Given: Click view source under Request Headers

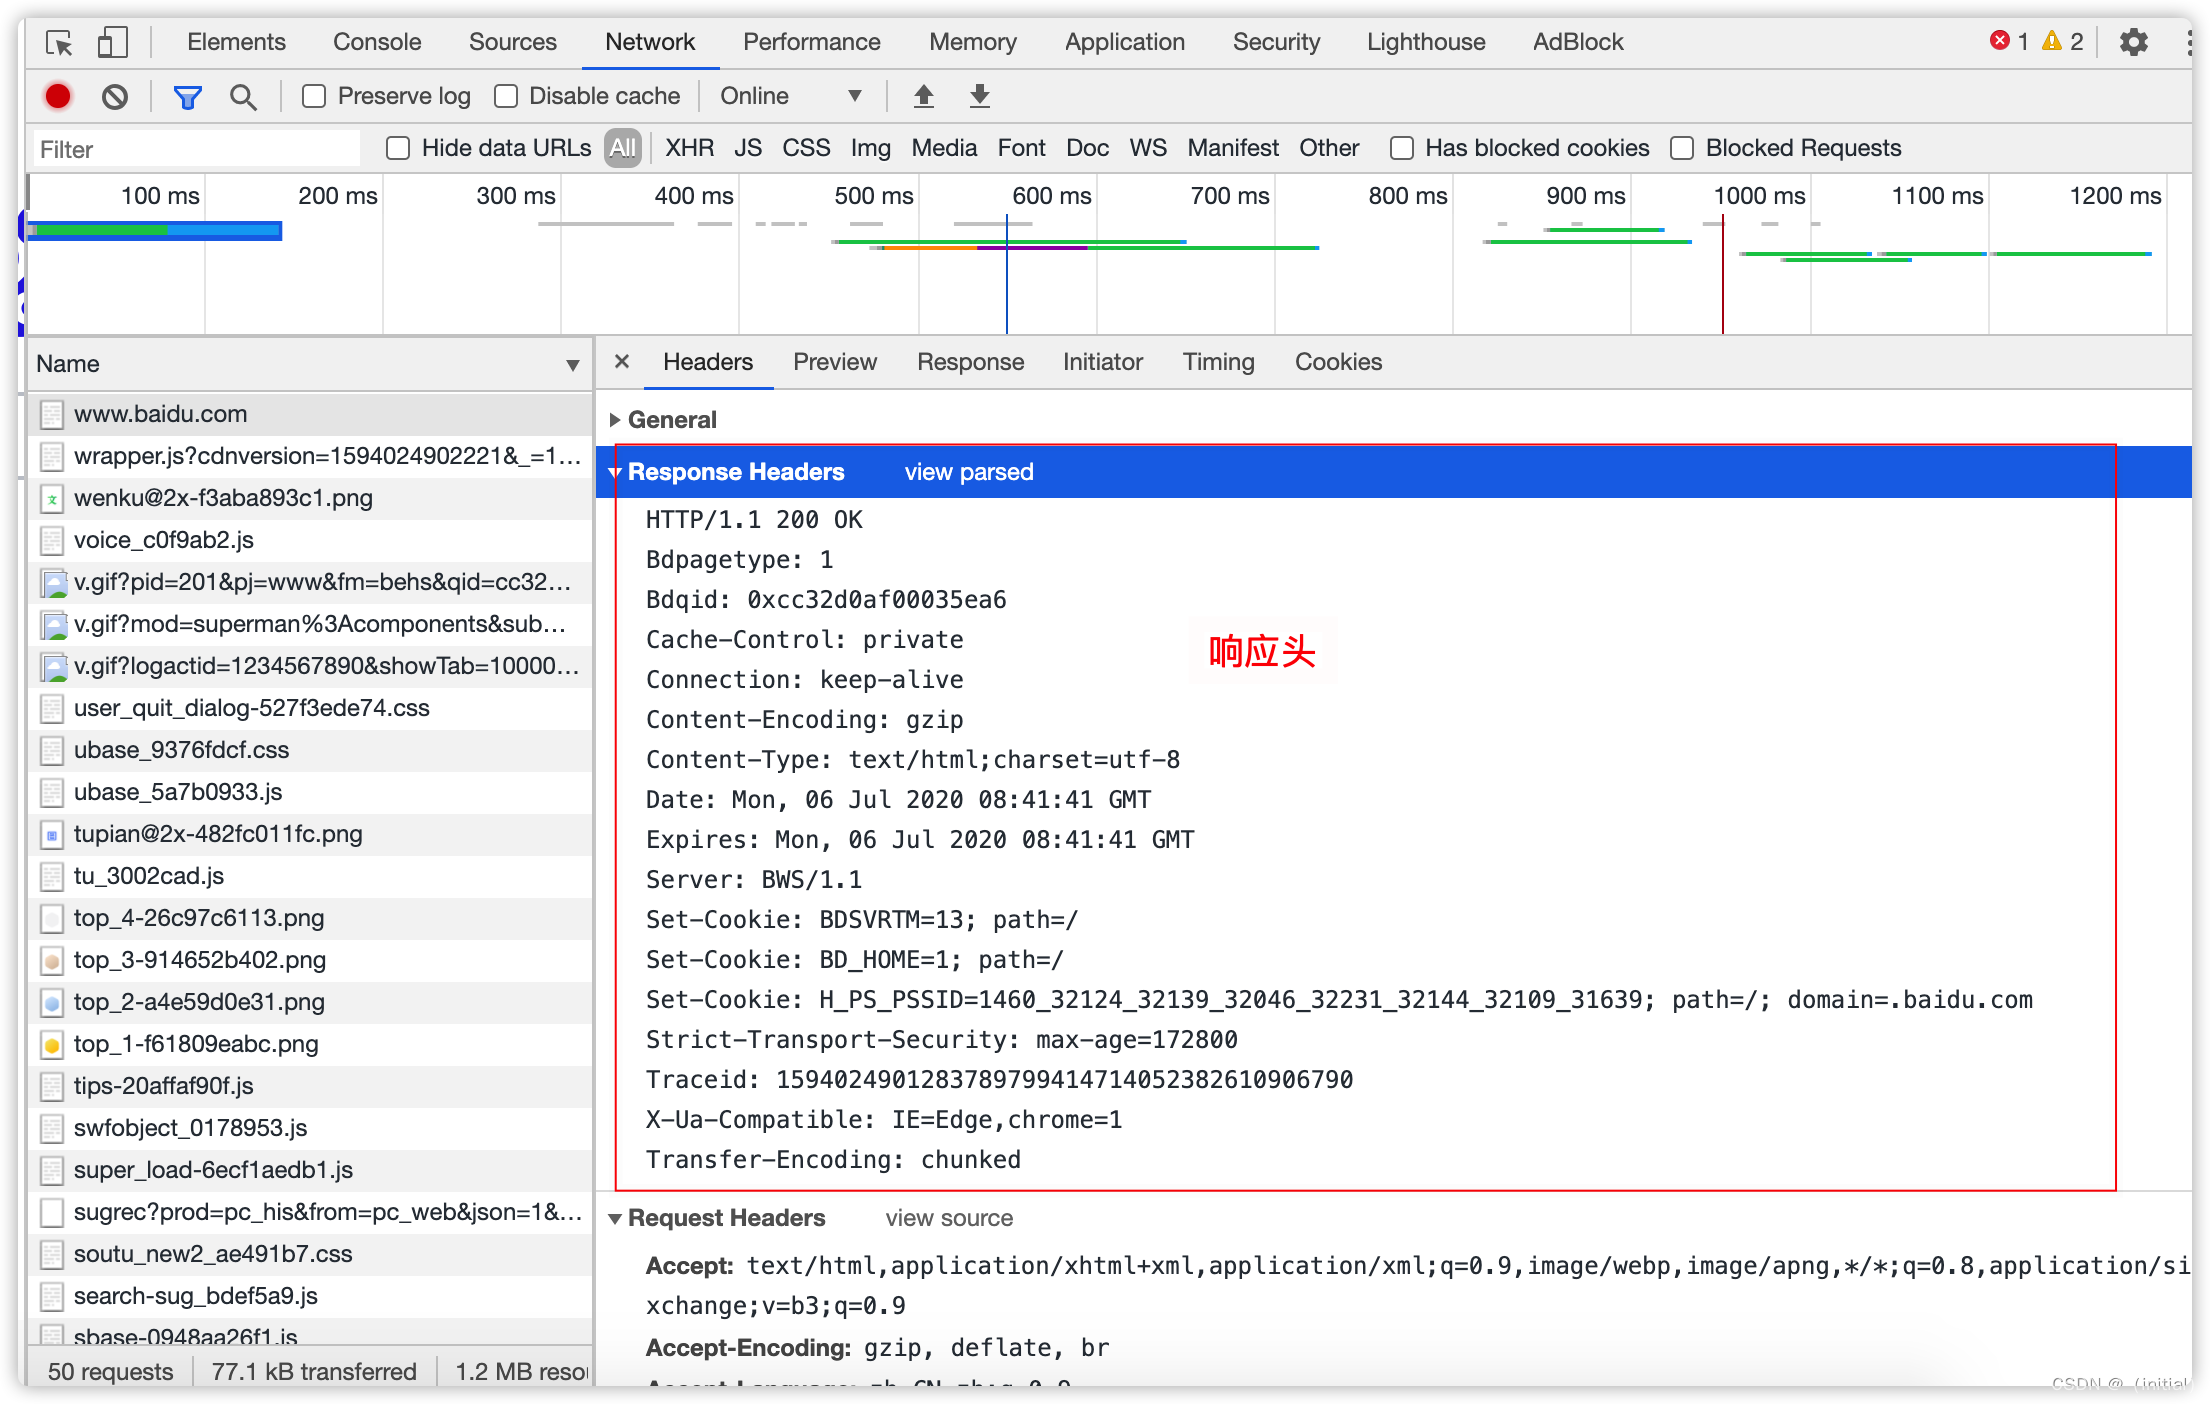Looking at the screenshot, I should click(x=949, y=1217).
